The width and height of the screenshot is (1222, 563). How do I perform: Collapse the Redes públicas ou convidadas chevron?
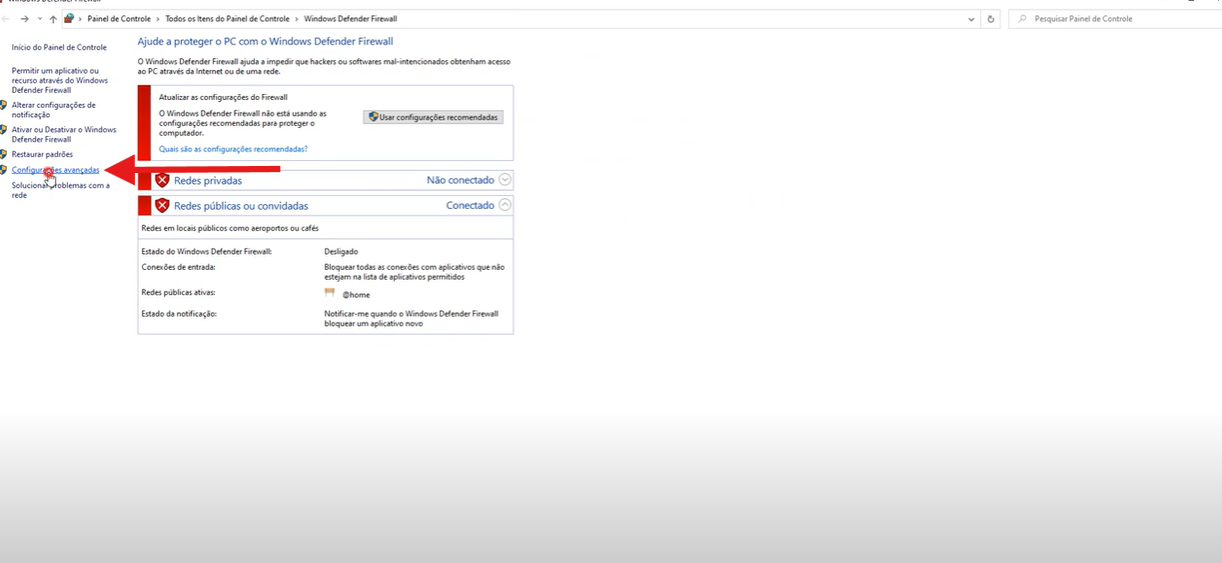[x=505, y=205]
